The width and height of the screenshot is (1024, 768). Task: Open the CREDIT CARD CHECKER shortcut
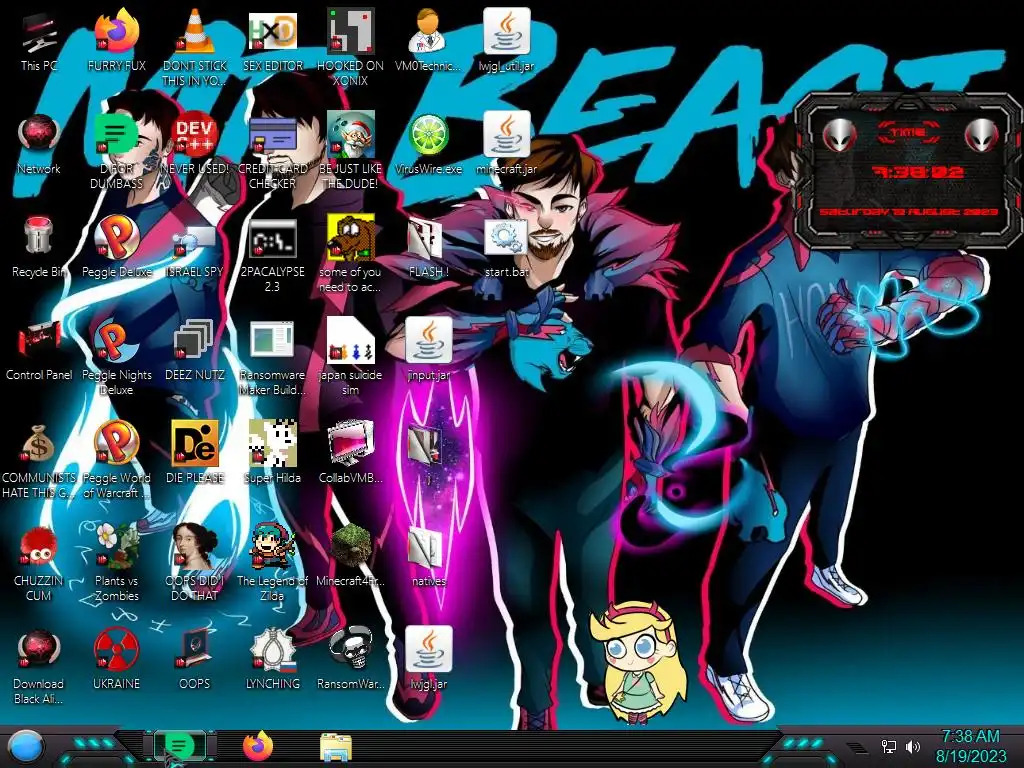tap(272, 152)
